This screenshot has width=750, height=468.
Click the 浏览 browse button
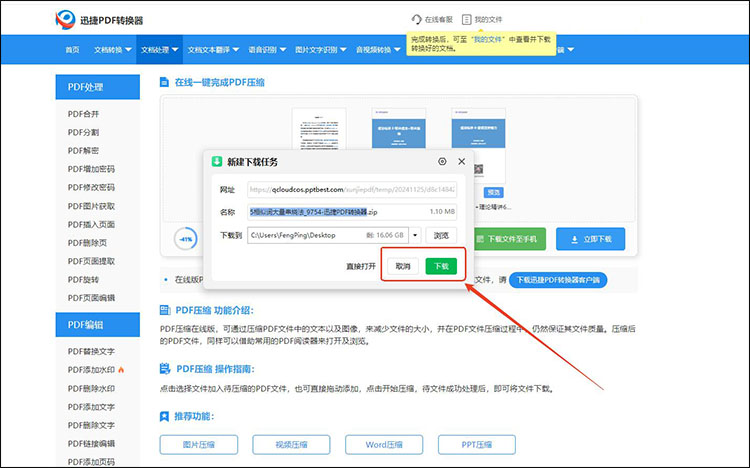click(441, 235)
